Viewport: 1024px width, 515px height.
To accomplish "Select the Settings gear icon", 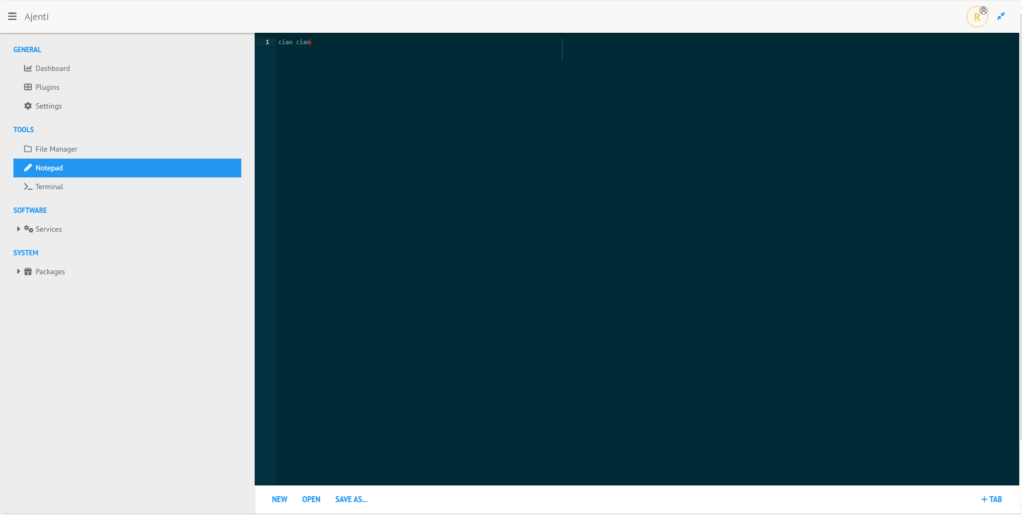I will [x=28, y=106].
